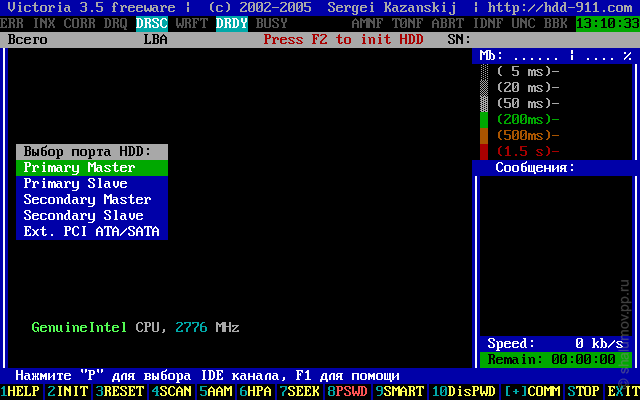Click the 20 ms gray legend block
Screen dimensions: 640x400
484,88
